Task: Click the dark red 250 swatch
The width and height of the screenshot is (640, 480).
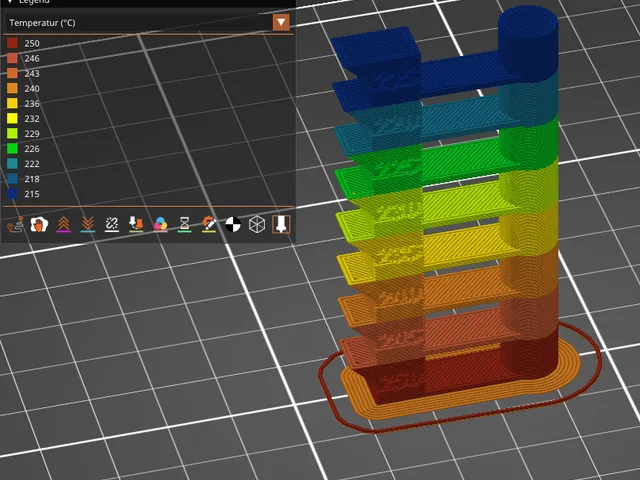Action: coord(12,43)
